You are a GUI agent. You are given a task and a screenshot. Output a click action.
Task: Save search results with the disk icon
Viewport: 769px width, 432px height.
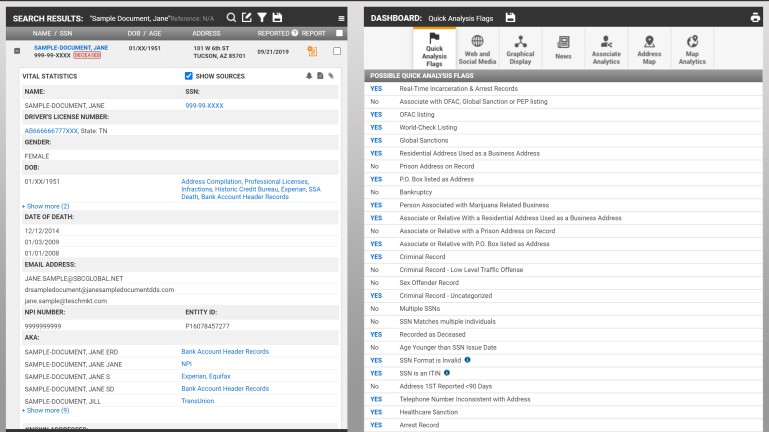click(x=277, y=18)
